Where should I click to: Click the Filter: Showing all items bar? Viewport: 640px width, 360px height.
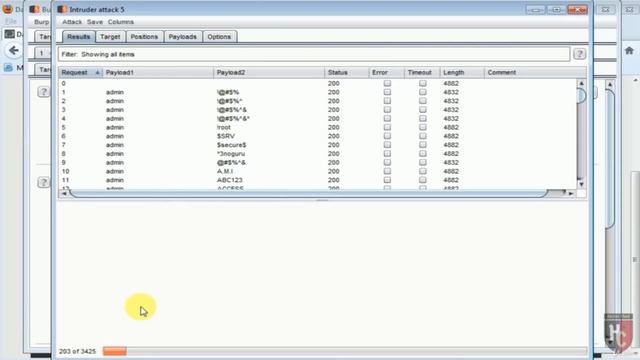(313, 54)
